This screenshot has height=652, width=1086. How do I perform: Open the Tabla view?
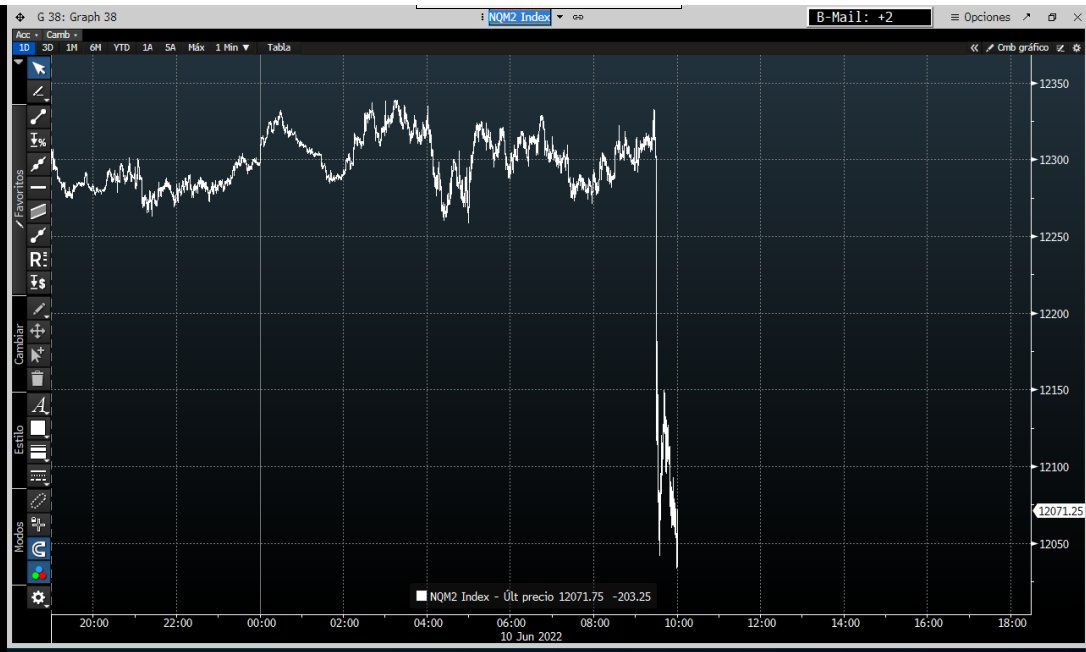pyautogui.click(x=279, y=47)
